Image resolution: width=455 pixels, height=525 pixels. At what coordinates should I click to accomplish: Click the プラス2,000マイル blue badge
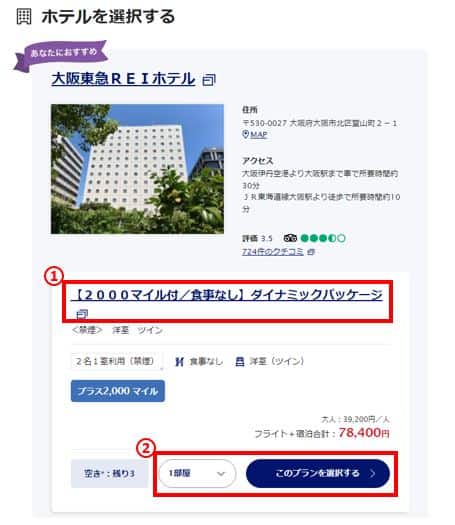coord(118,391)
